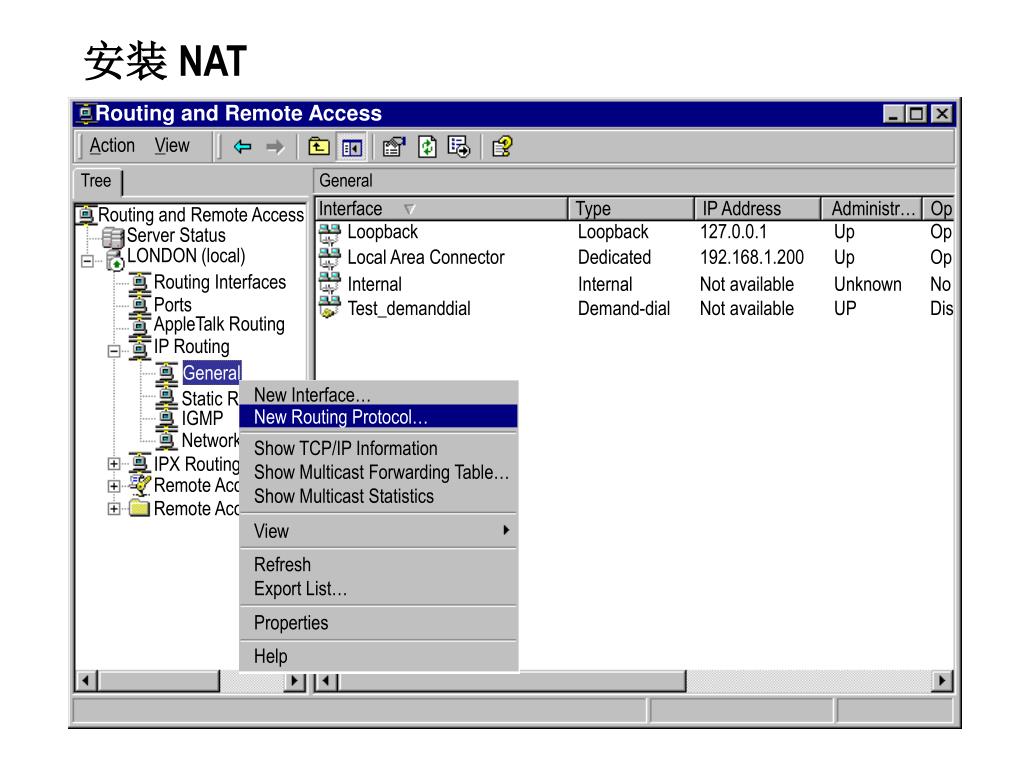
Task: Collapse the IP Routing tree node
Action: tap(114, 351)
